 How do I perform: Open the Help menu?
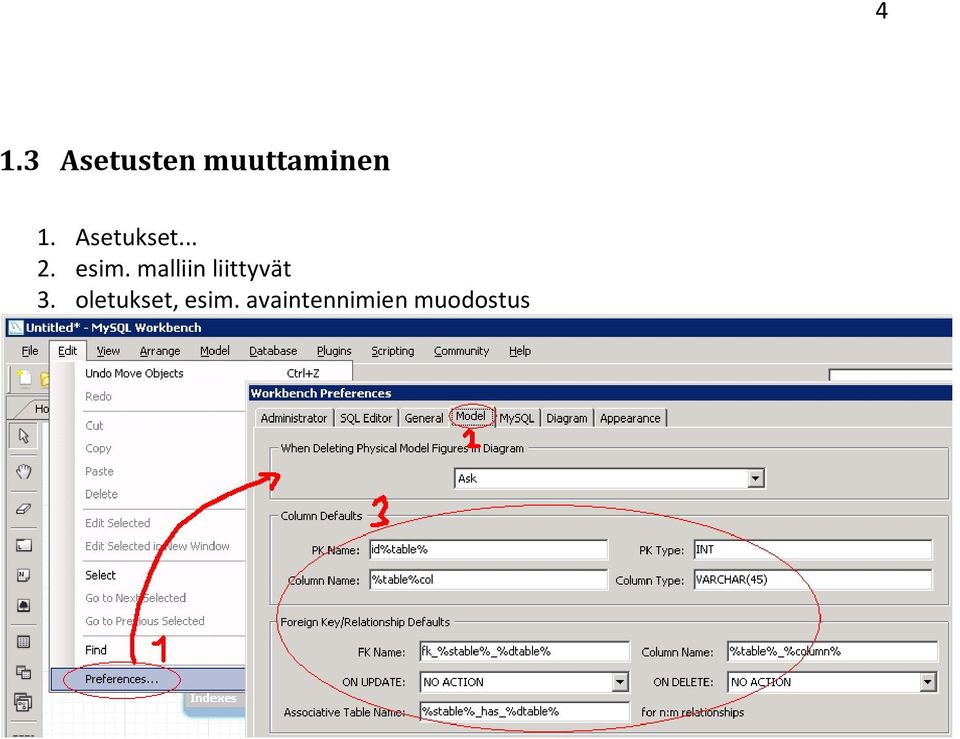[520, 351]
